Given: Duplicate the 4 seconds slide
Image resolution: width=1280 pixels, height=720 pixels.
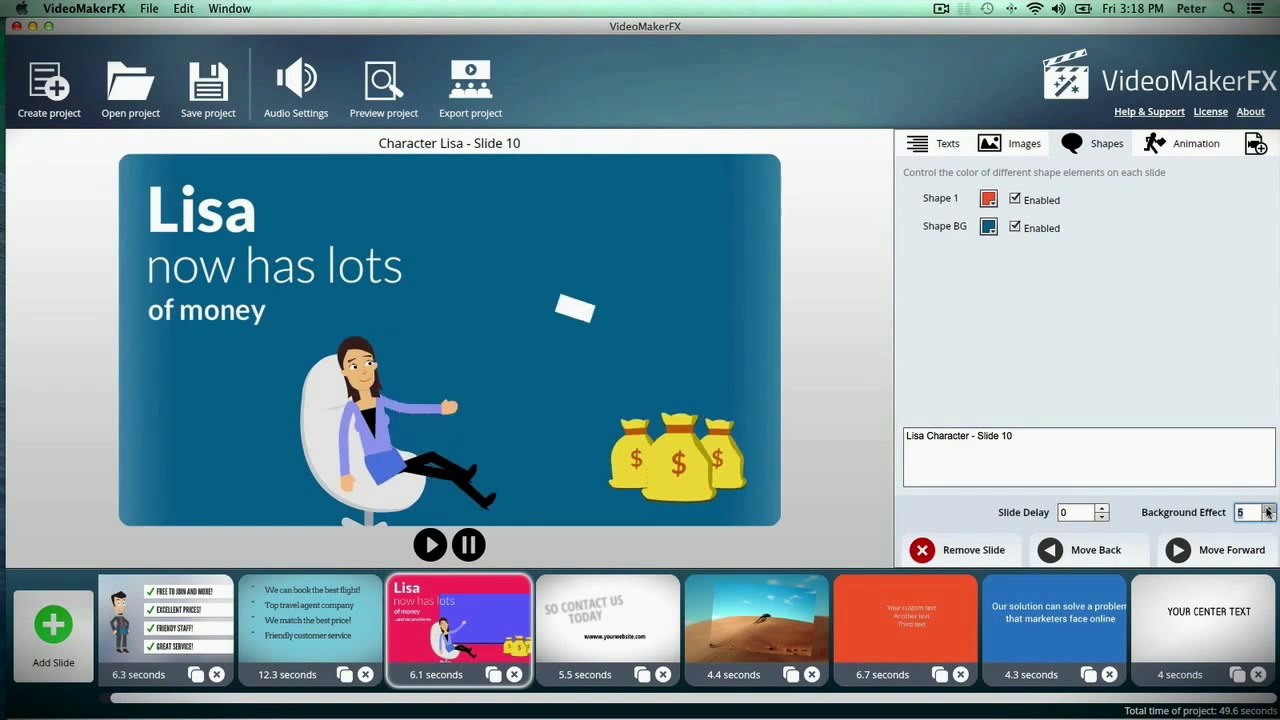Looking at the screenshot, I should pos(1238,675).
